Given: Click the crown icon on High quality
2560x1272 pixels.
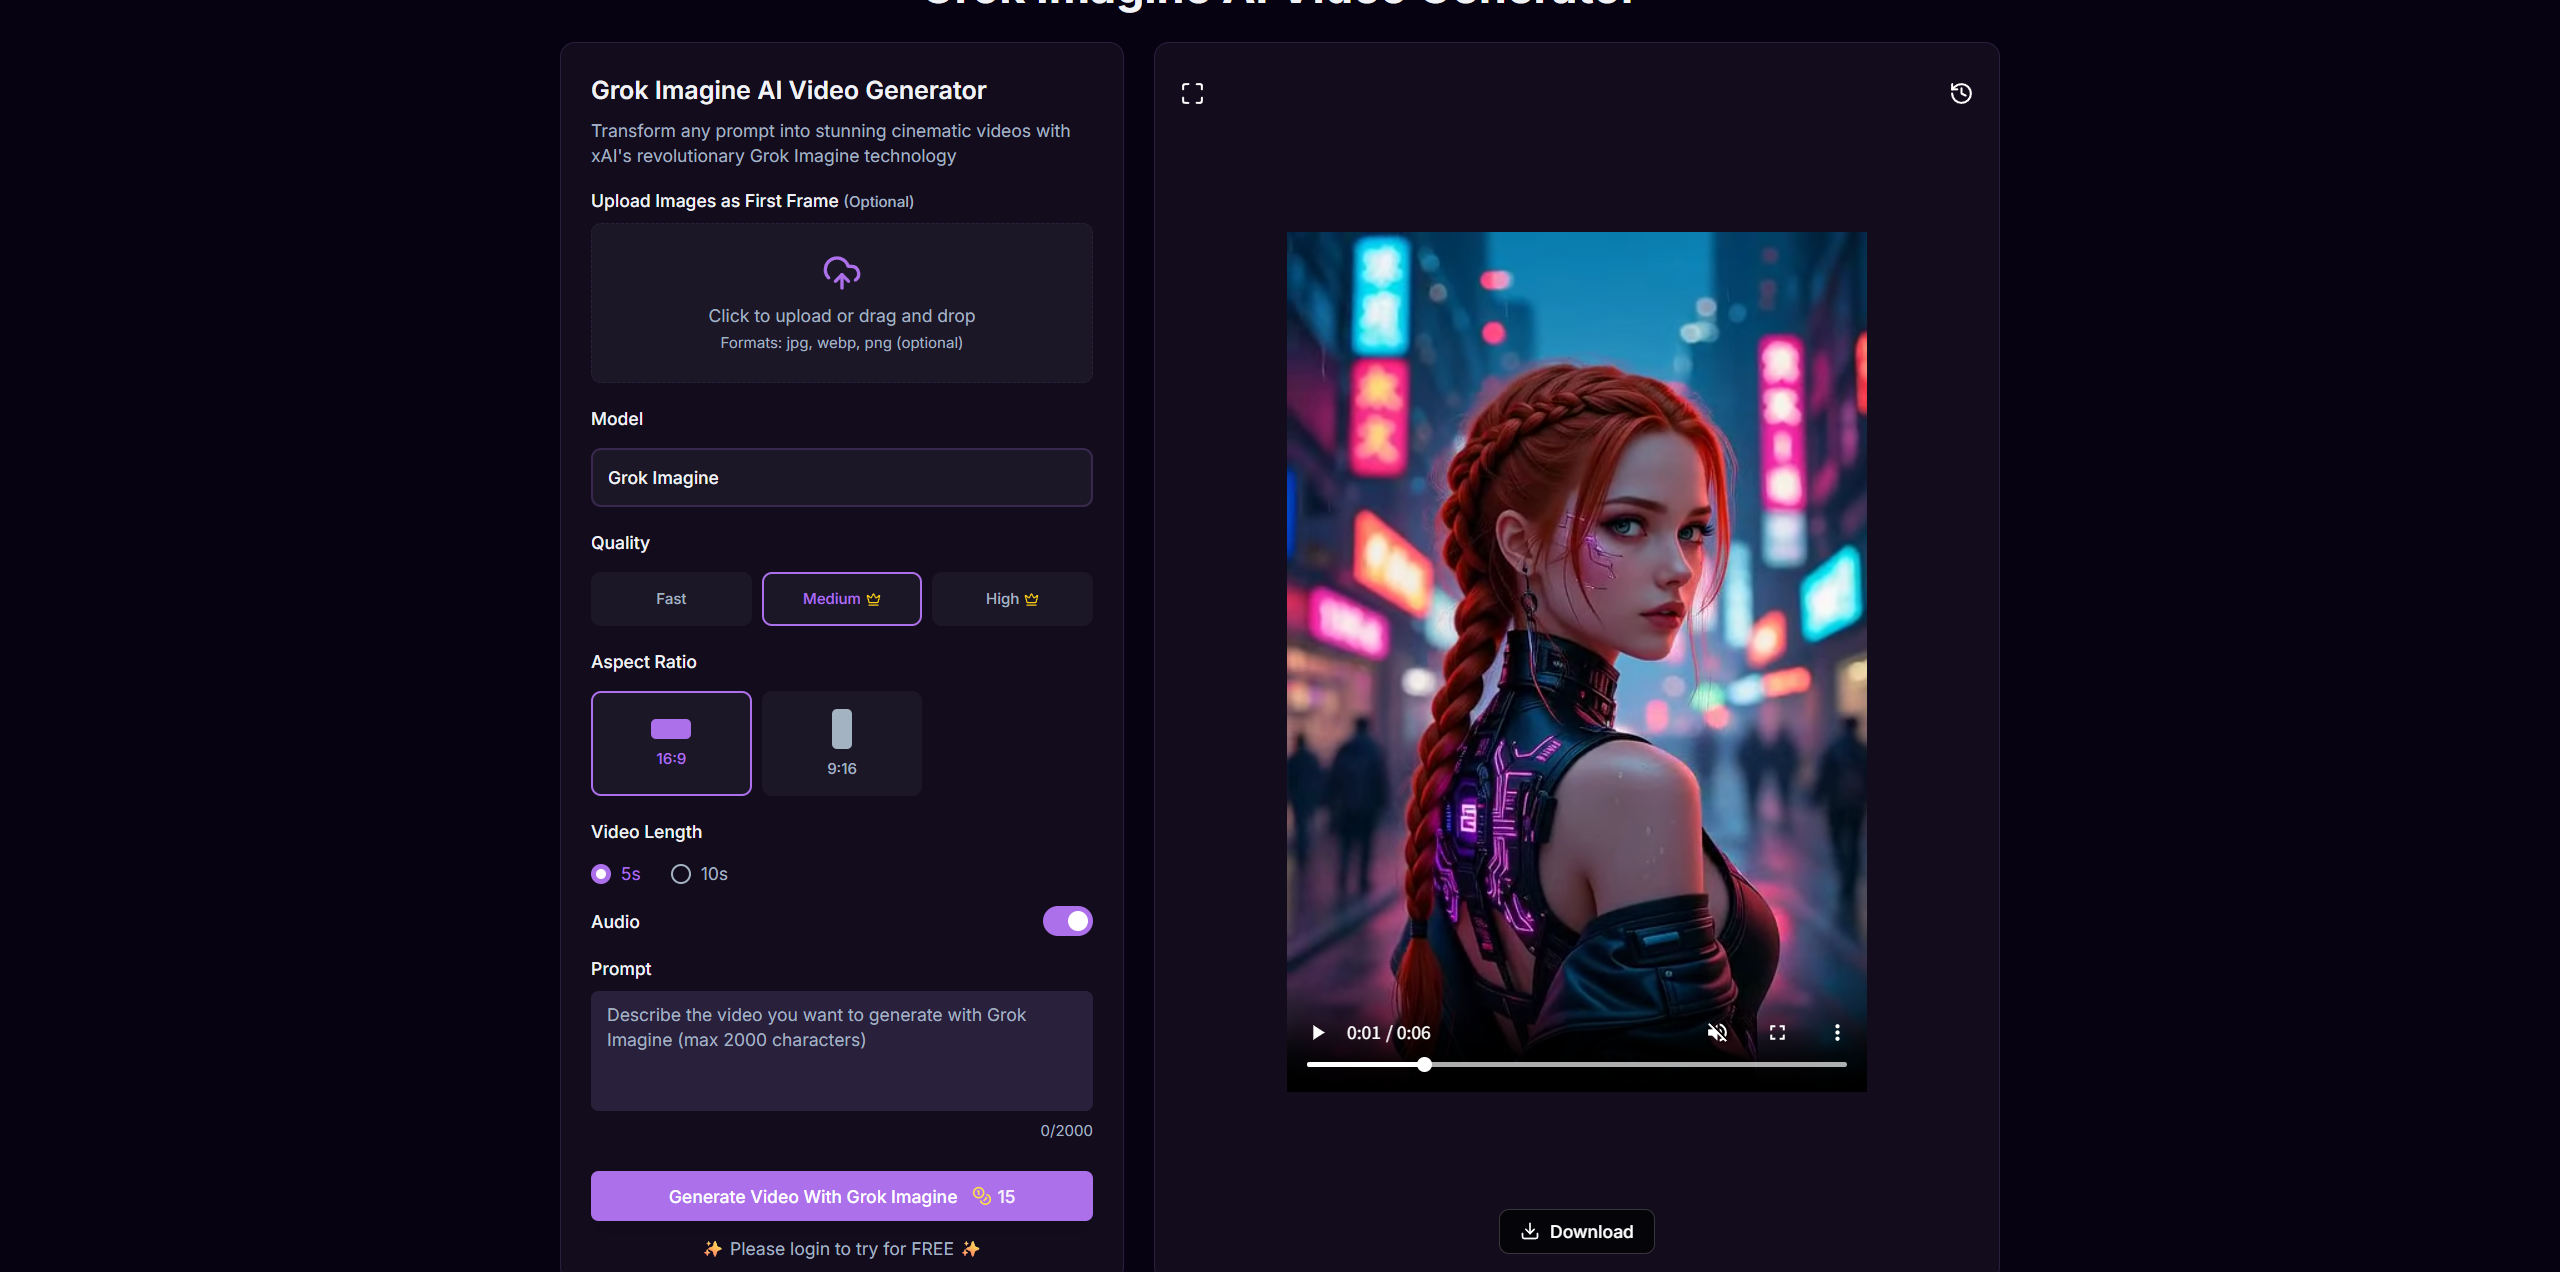Looking at the screenshot, I should 1032,599.
